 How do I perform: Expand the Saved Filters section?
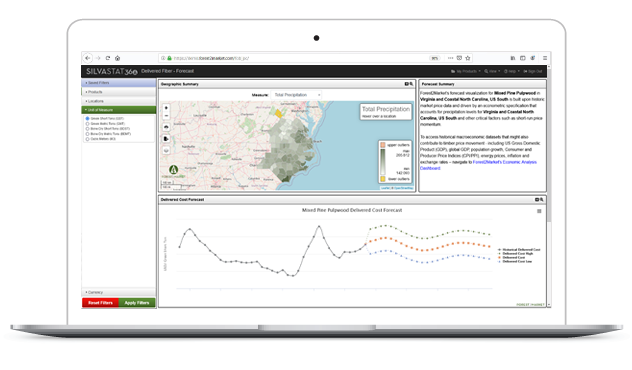[118, 83]
